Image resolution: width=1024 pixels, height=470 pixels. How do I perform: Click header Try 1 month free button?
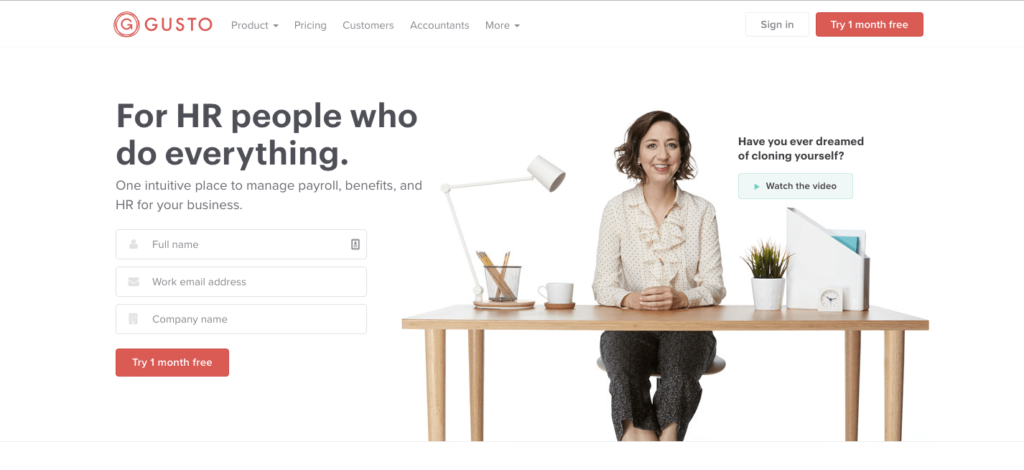coord(869,25)
